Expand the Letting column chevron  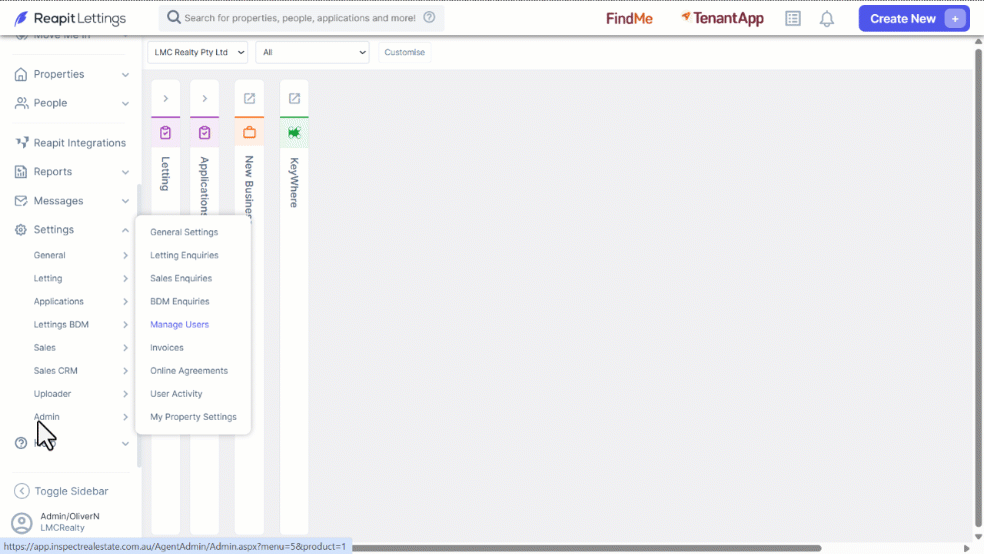(166, 99)
